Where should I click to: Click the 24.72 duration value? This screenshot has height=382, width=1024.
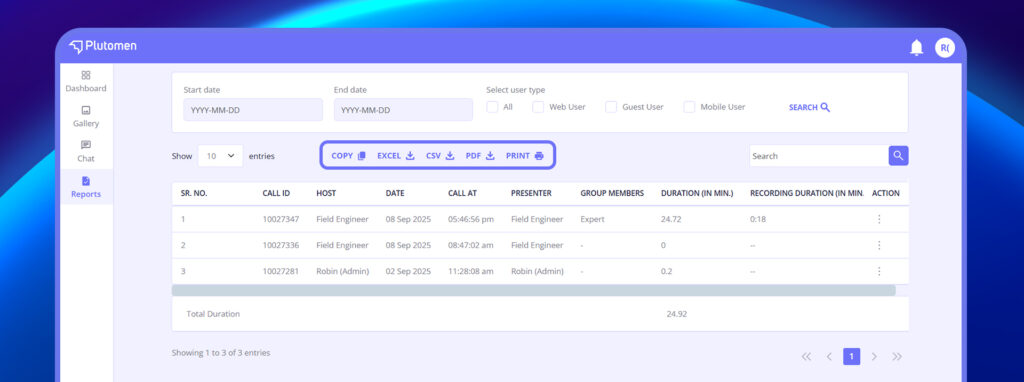(x=671, y=219)
